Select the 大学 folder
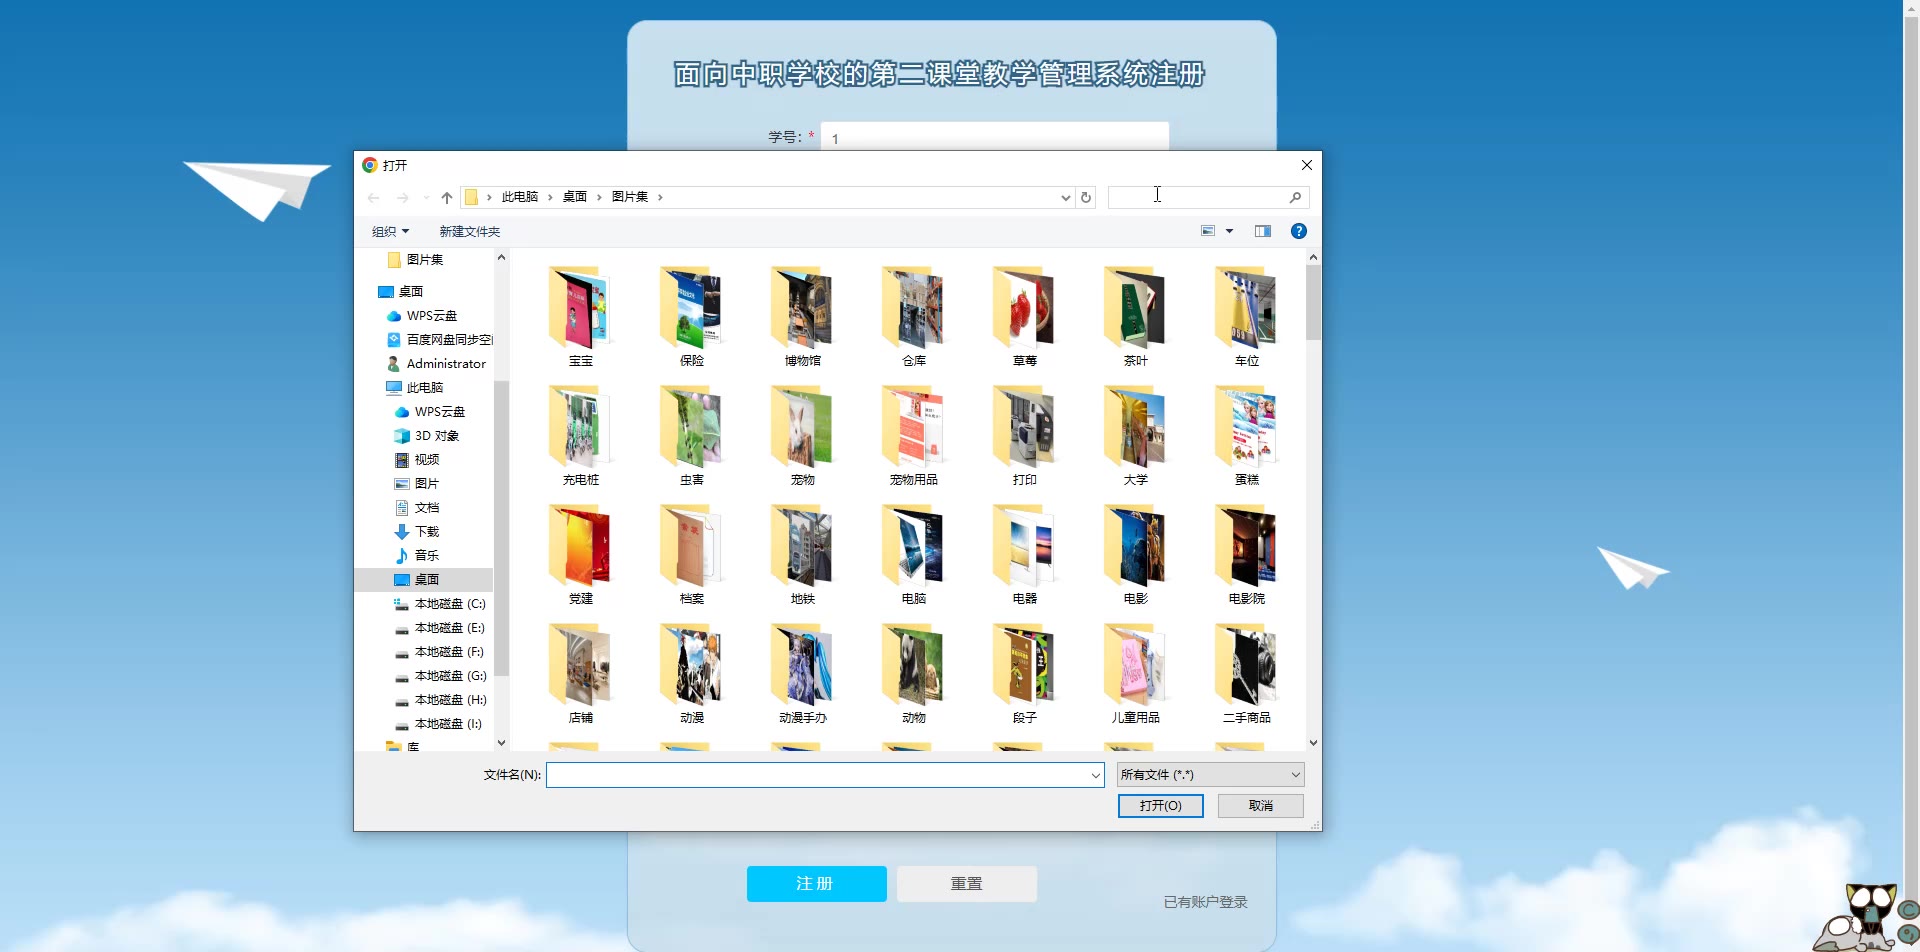 [1136, 436]
